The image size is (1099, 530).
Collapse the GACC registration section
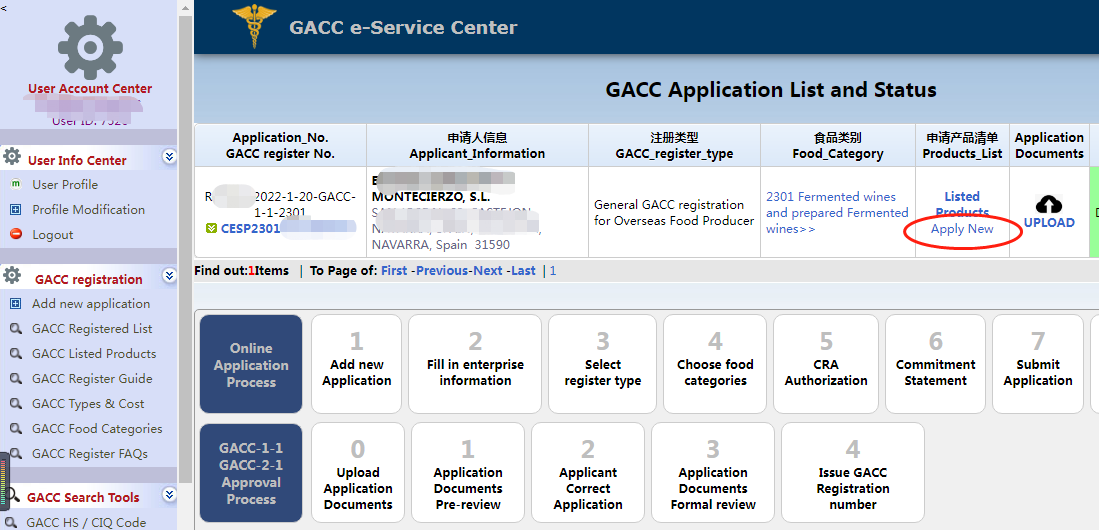[169, 277]
